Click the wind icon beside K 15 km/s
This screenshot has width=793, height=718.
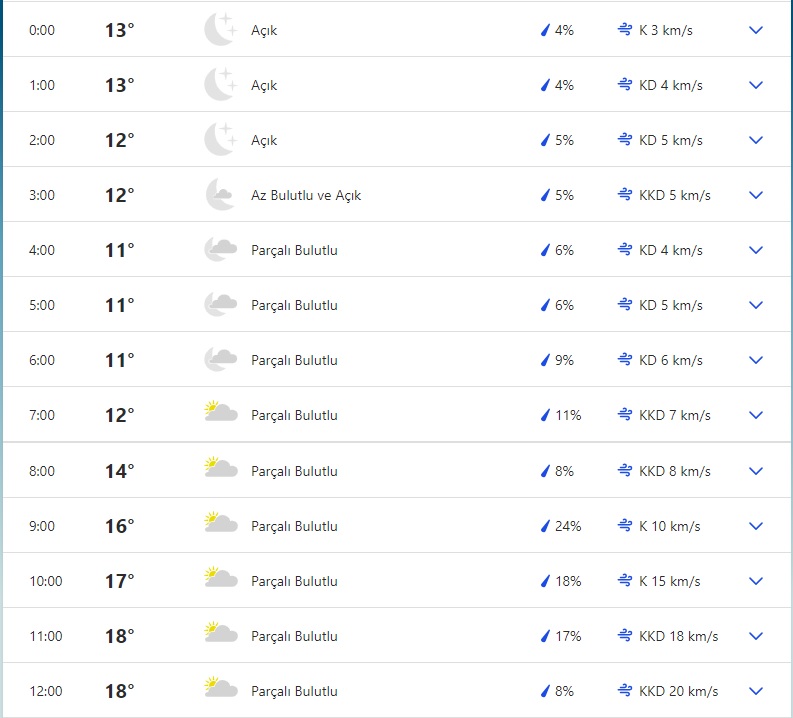click(x=625, y=581)
